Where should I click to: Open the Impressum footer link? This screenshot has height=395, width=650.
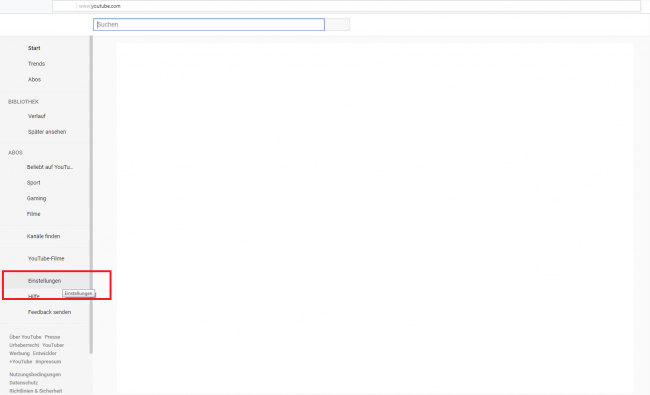tap(48, 362)
